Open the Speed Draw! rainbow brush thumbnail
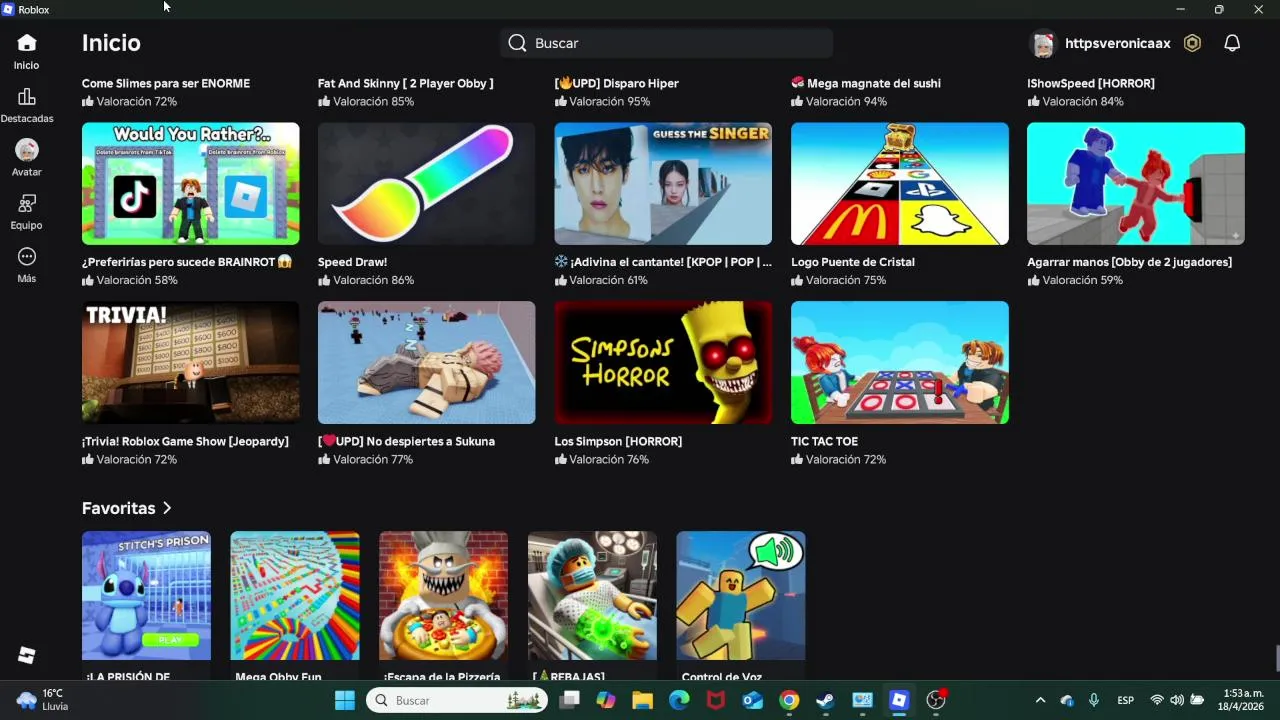1280x720 pixels. point(426,184)
